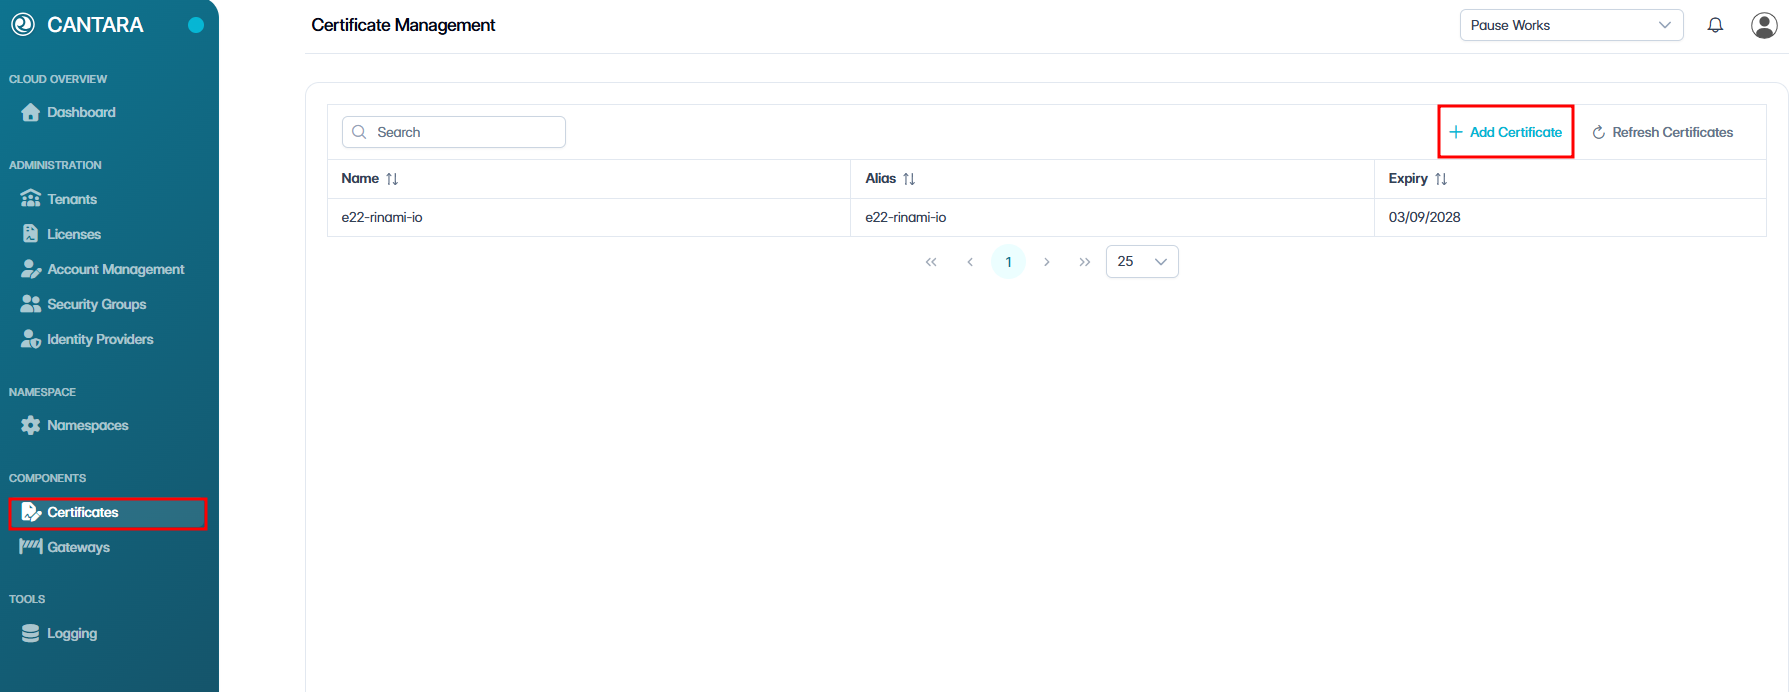Click the Cantara logo icon
The height and width of the screenshot is (692, 1792).
[23, 25]
